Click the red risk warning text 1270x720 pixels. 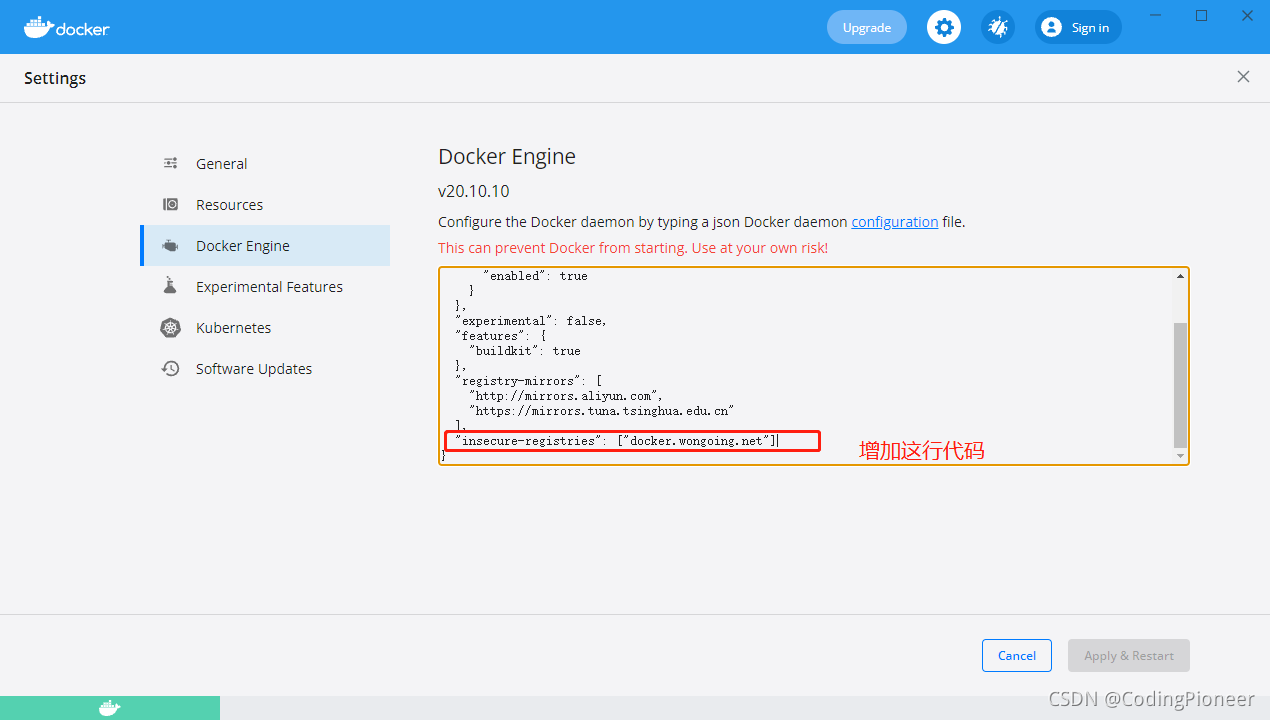pyautogui.click(x=633, y=248)
